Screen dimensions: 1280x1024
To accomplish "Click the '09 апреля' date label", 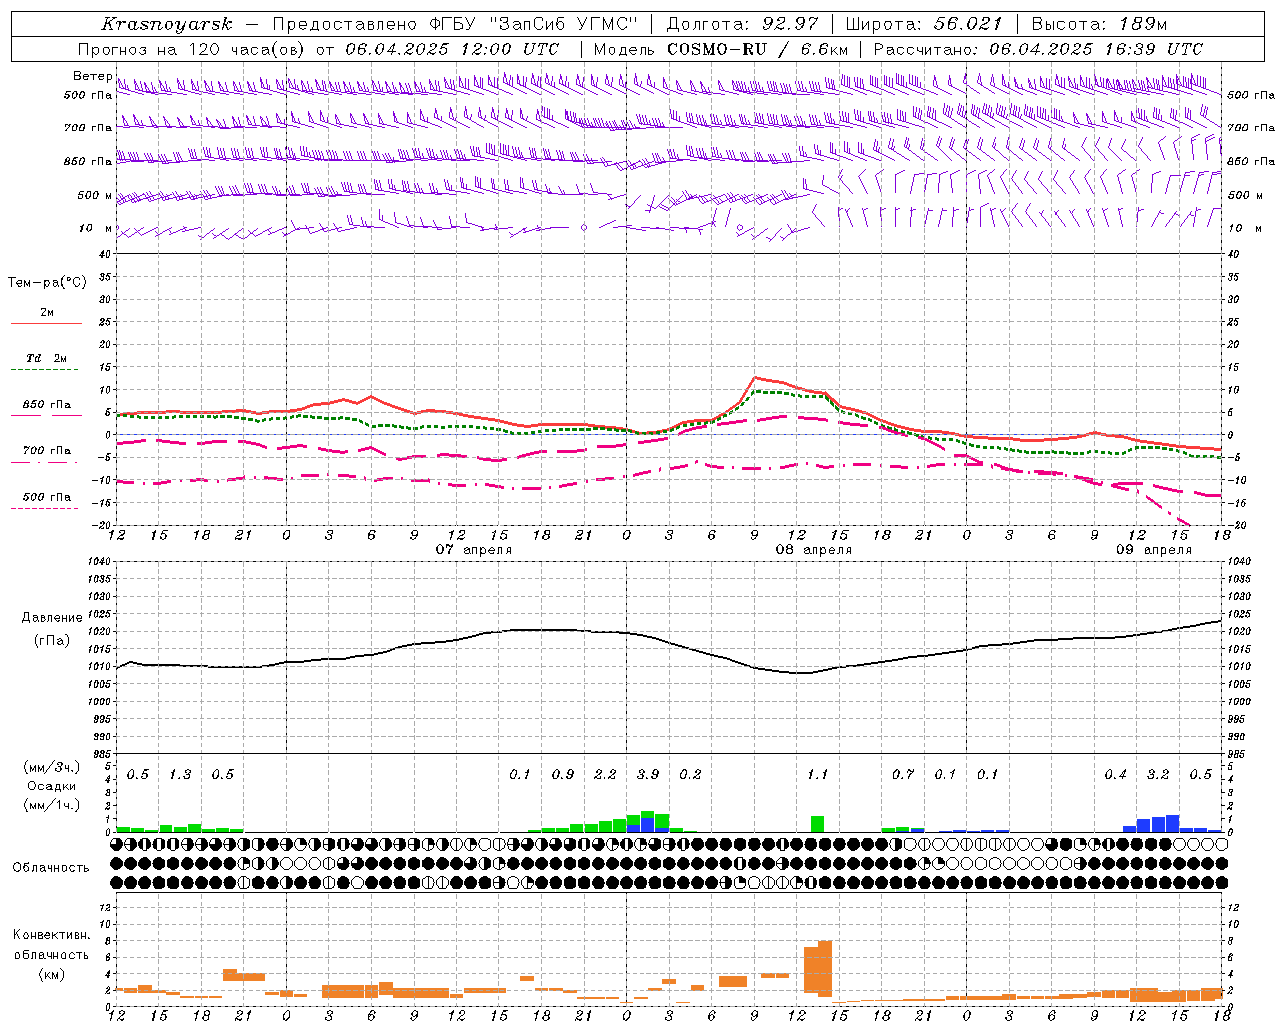I will (x=1154, y=550).
